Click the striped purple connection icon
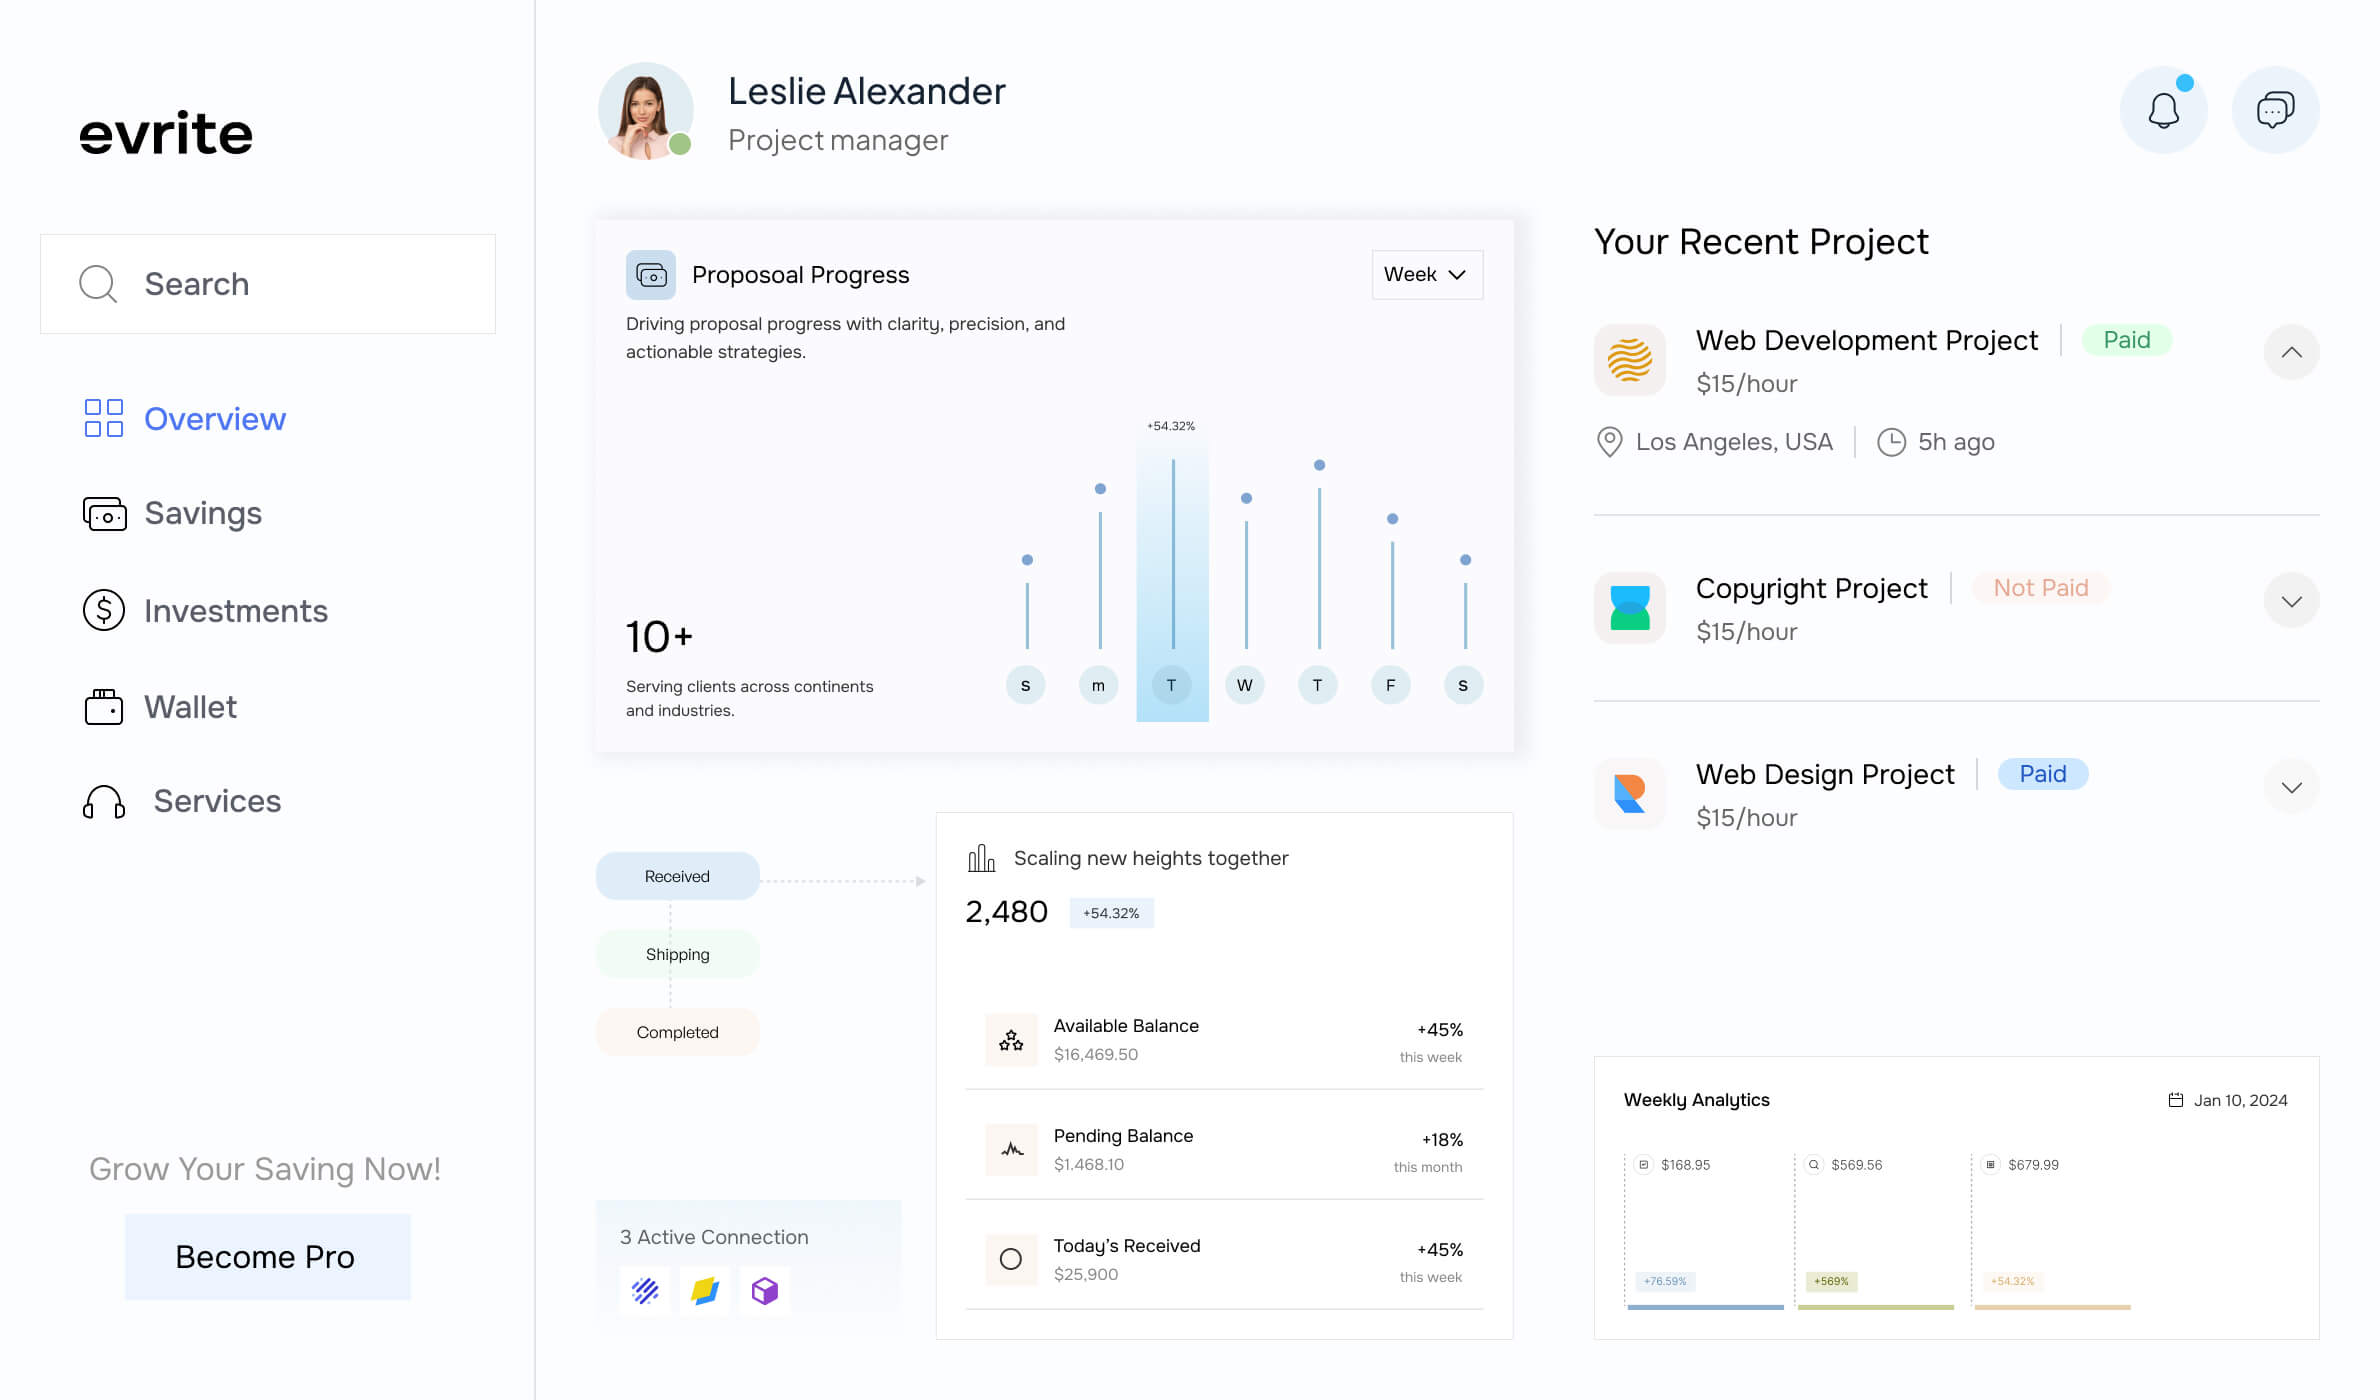The height and width of the screenshot is (1400, 2380). coord(645,1291)
